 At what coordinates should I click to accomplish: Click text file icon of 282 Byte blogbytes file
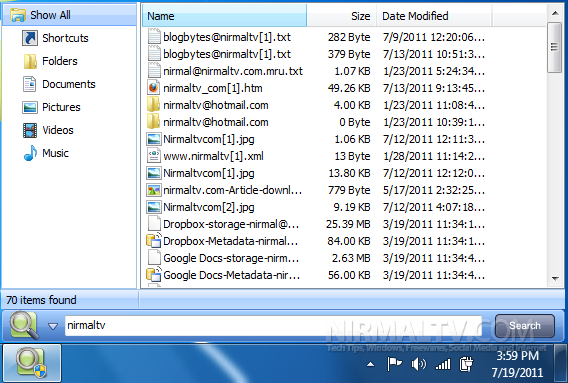click(154, 37)
